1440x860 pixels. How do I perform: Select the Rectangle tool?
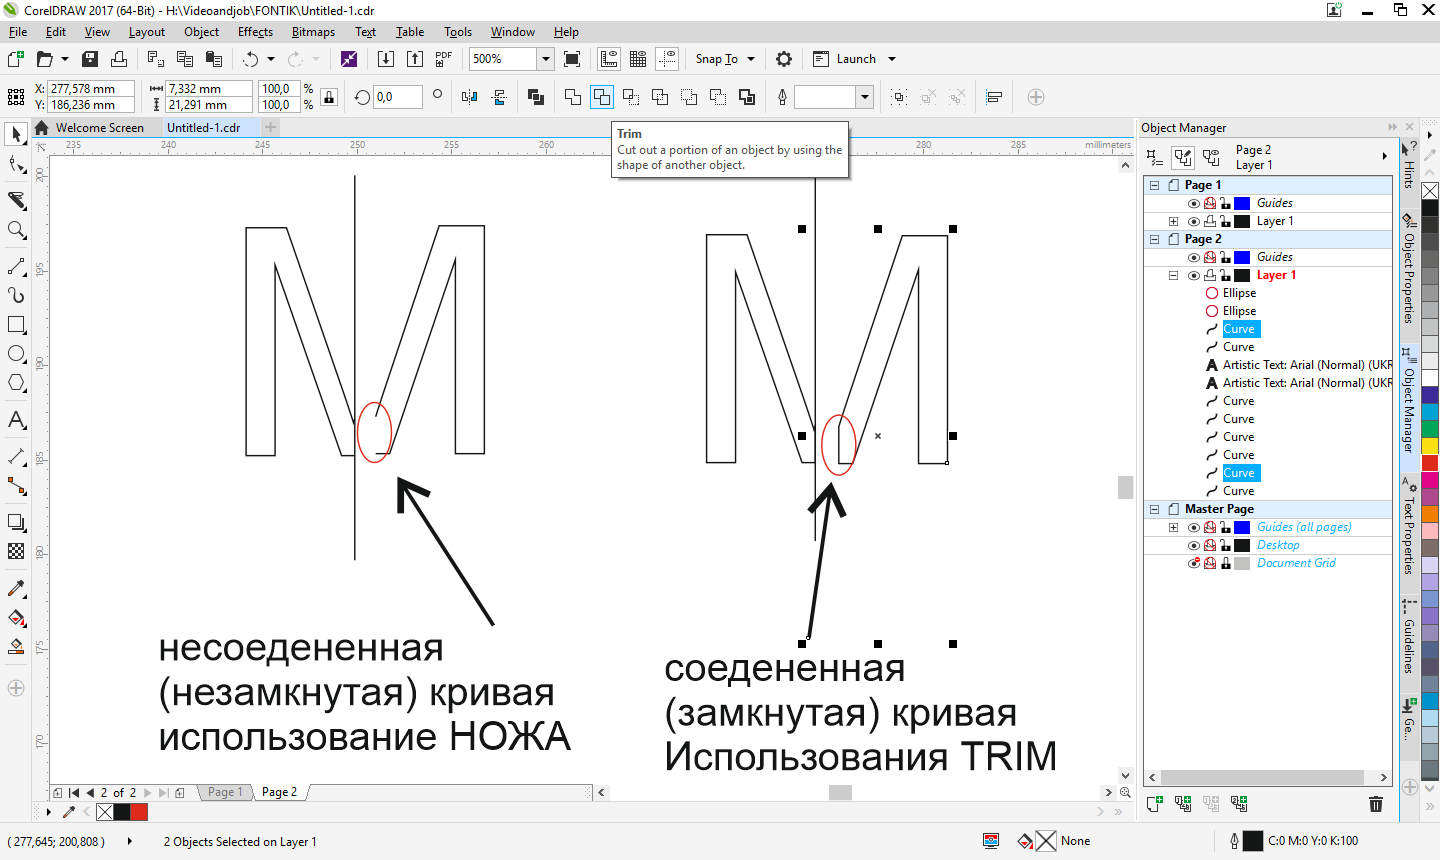[16, 325]
